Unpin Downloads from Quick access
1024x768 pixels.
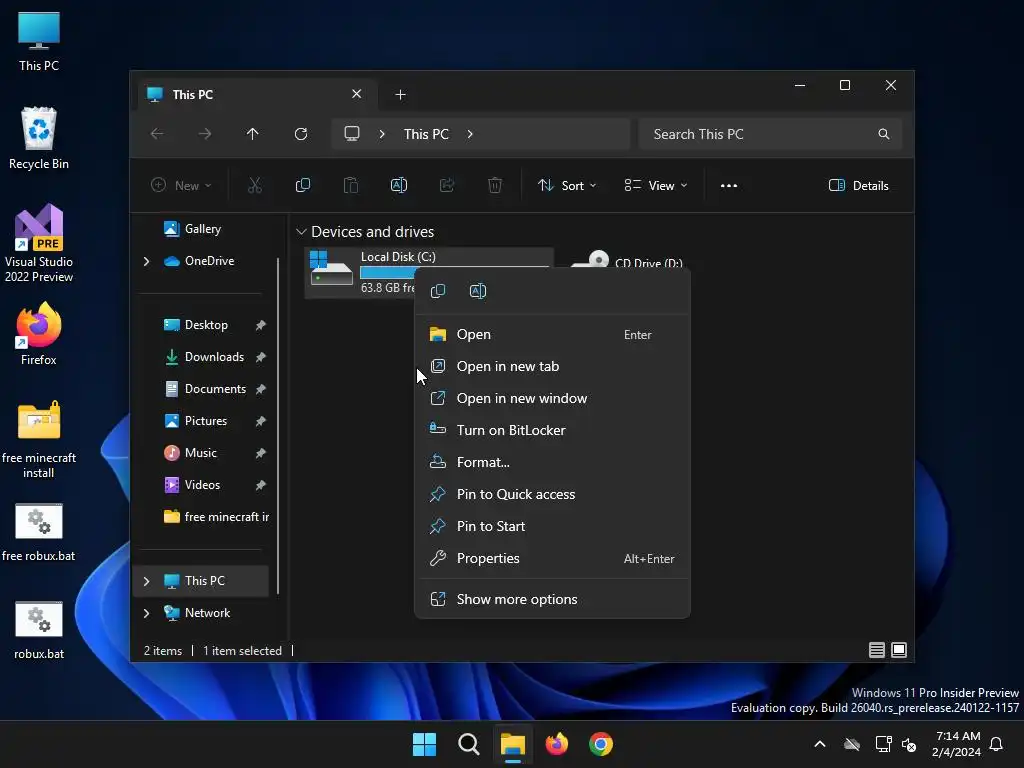click(x=261, y=357)
